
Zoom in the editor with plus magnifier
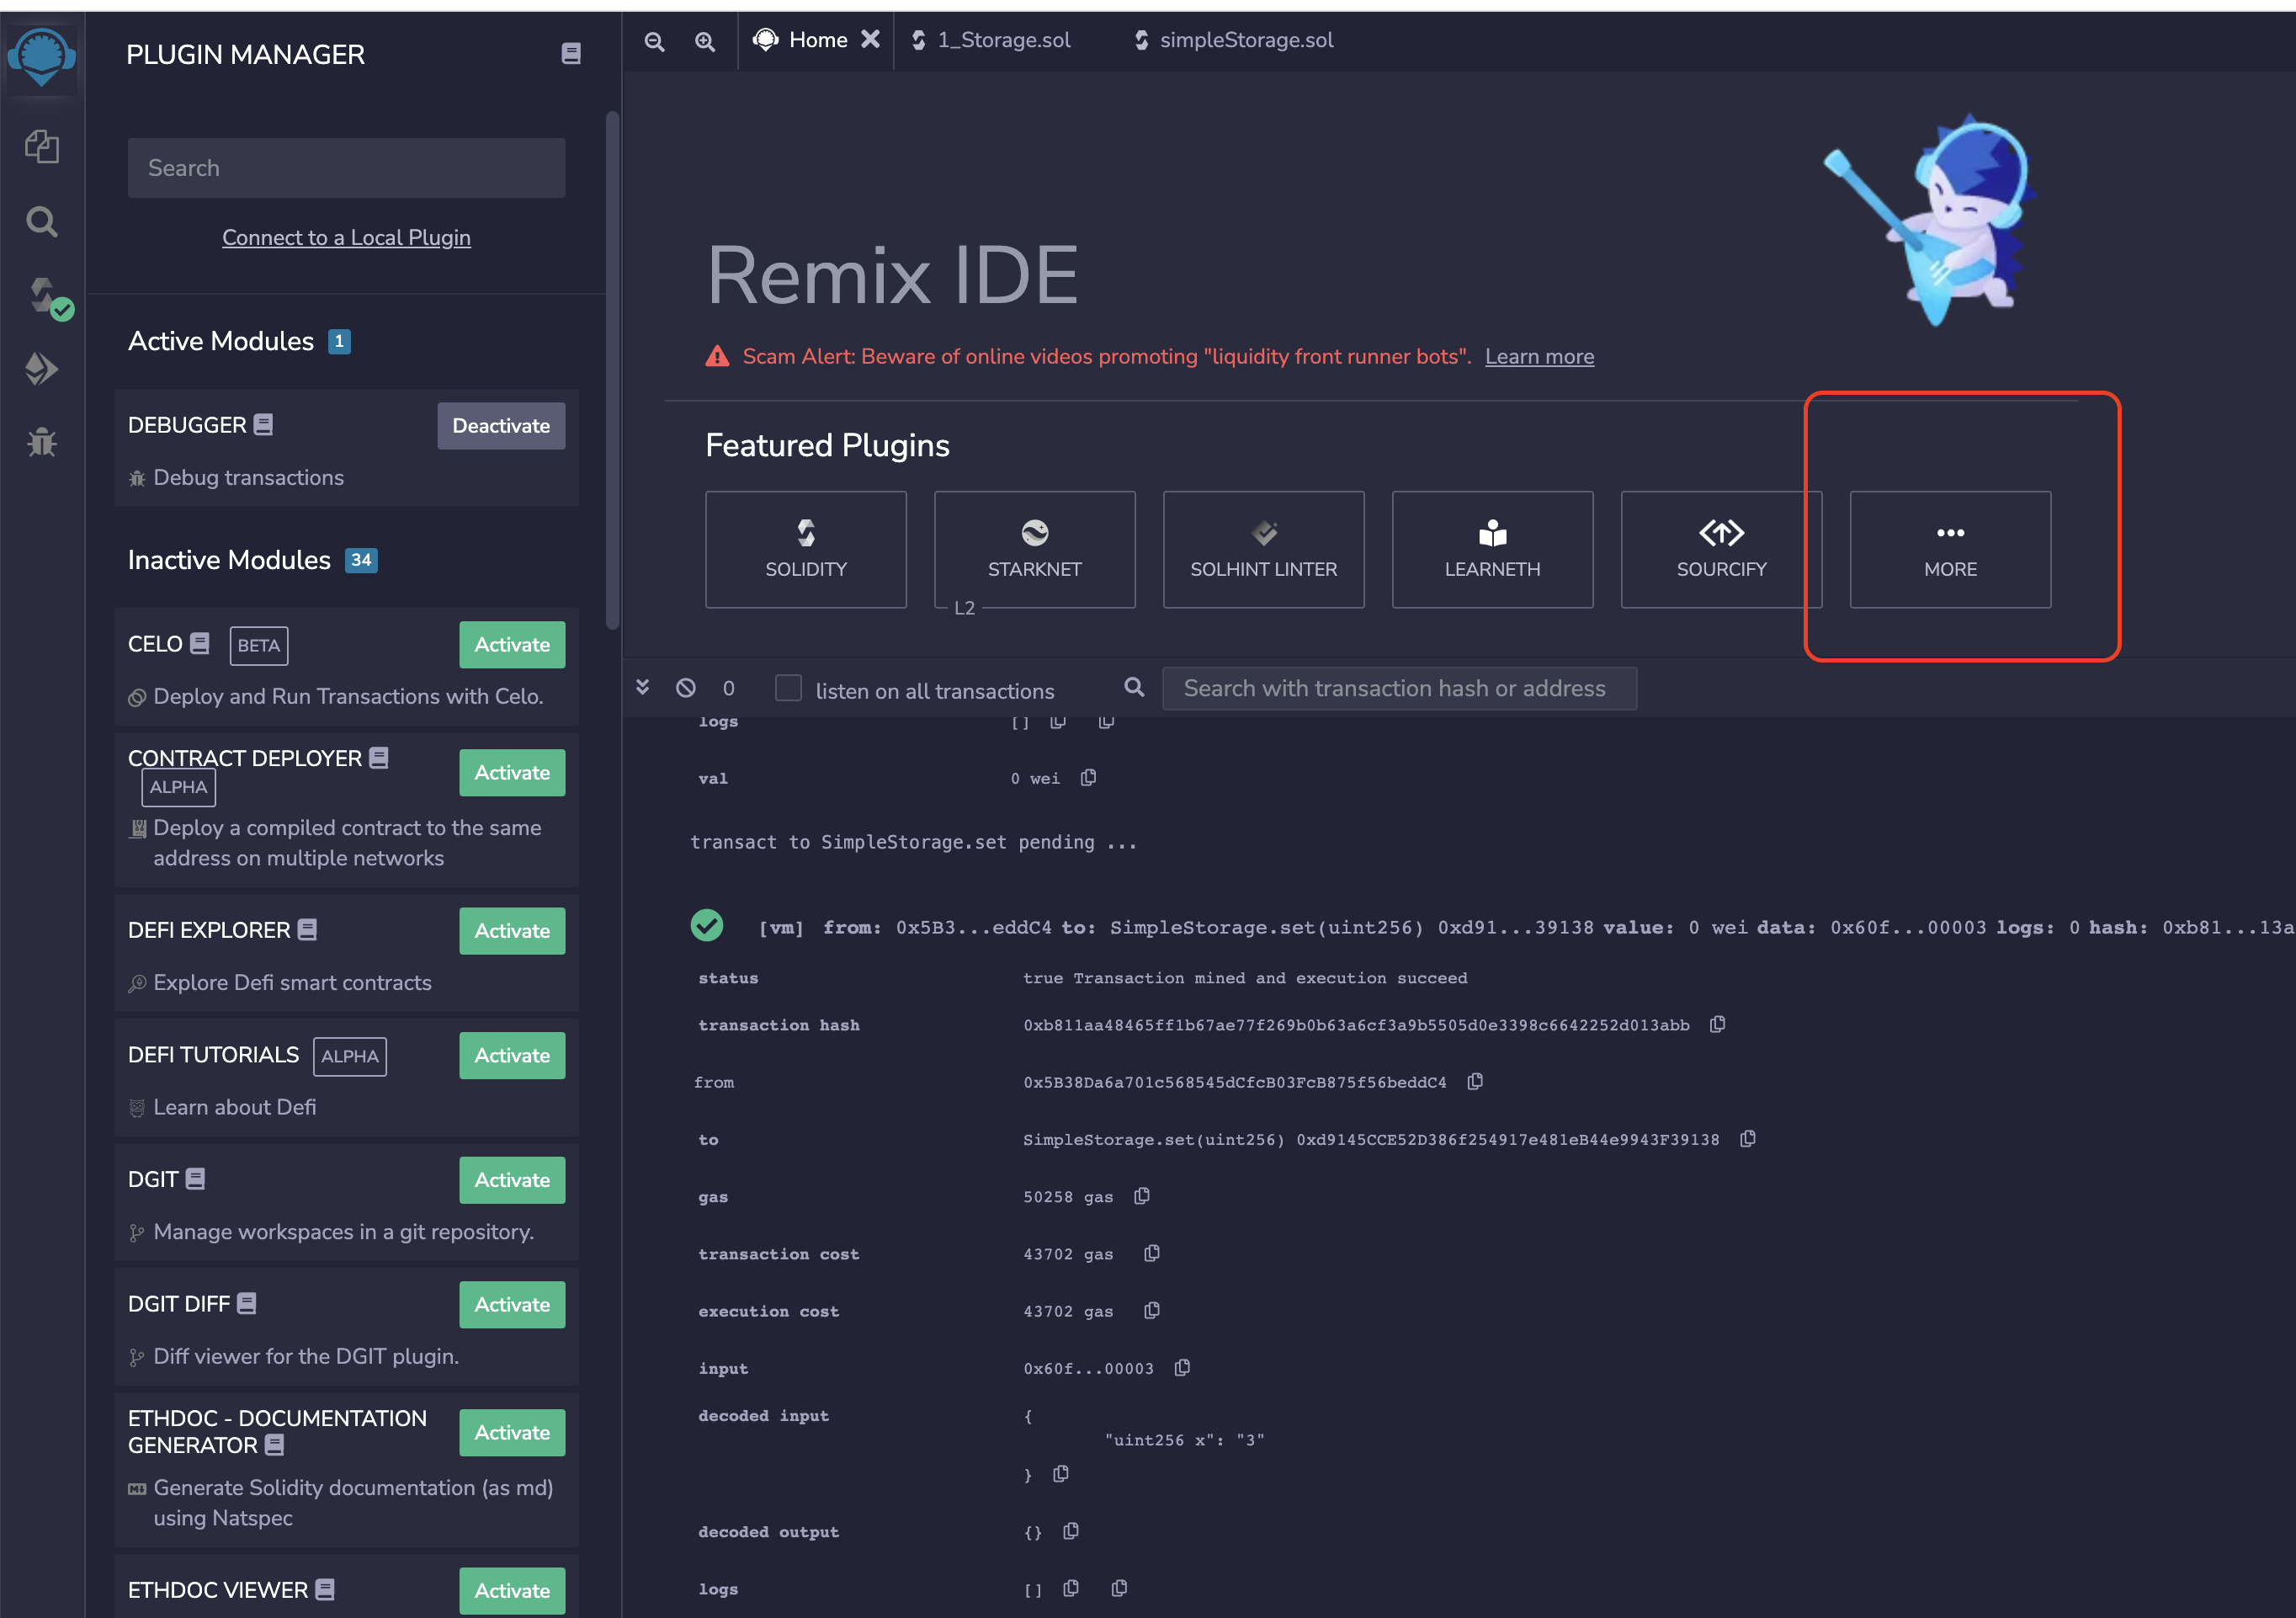pyautogui.click(x=705, y=41)
